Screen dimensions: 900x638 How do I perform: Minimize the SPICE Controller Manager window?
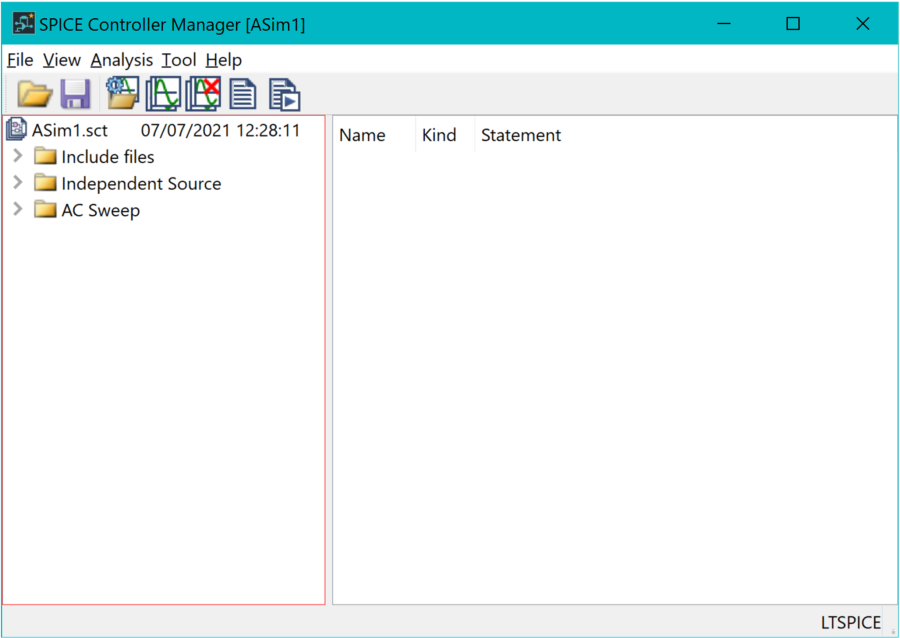724,24
